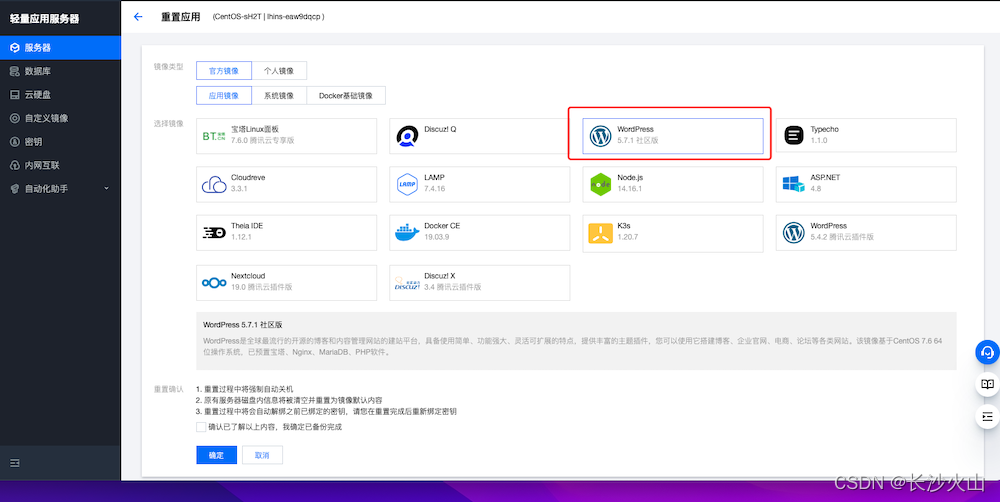Screen dimensions: 1000x502
Task: Expand the 自动化助手 chevron
Action: pos(107,188)
